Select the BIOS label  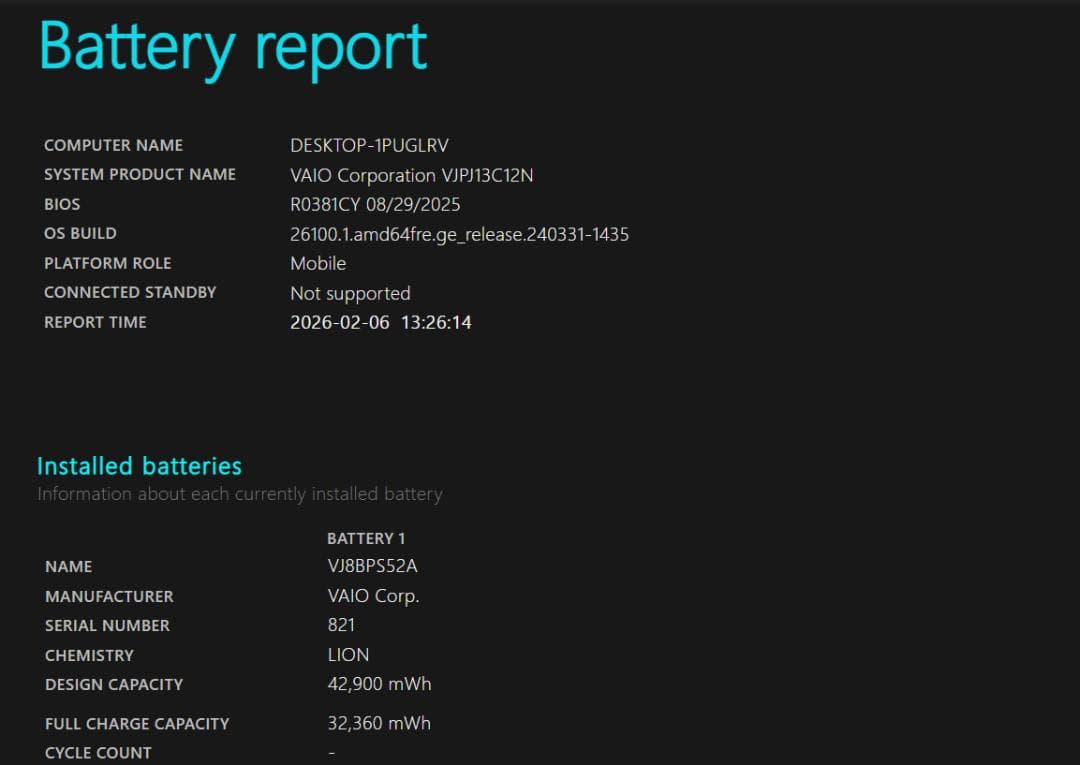(x=62, y=204)
